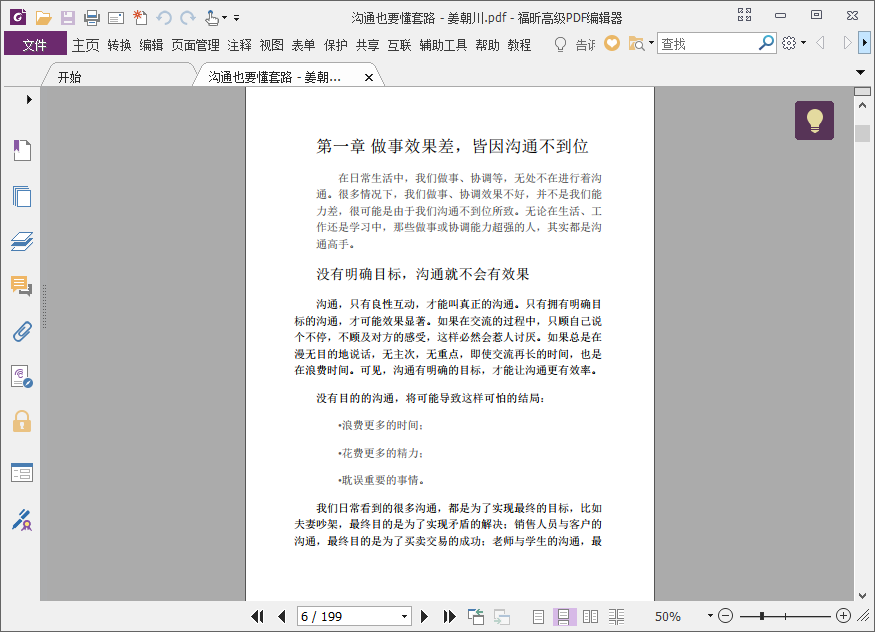Redo the last action
The height and width of the screenshot is (632, 875).
click(x=188, y=18)
